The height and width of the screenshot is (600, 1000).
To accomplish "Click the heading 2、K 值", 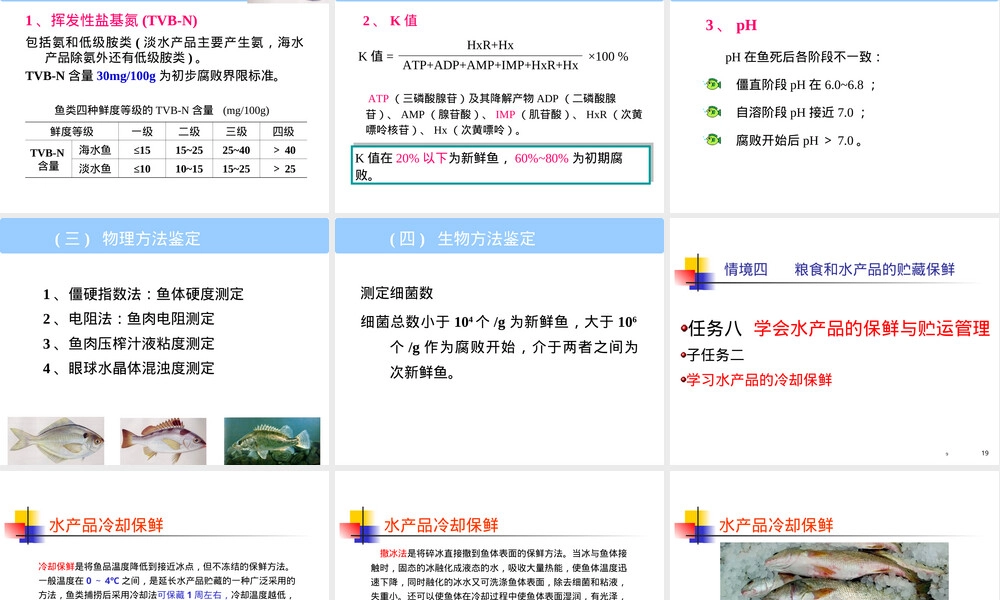I will pos(390,20).
